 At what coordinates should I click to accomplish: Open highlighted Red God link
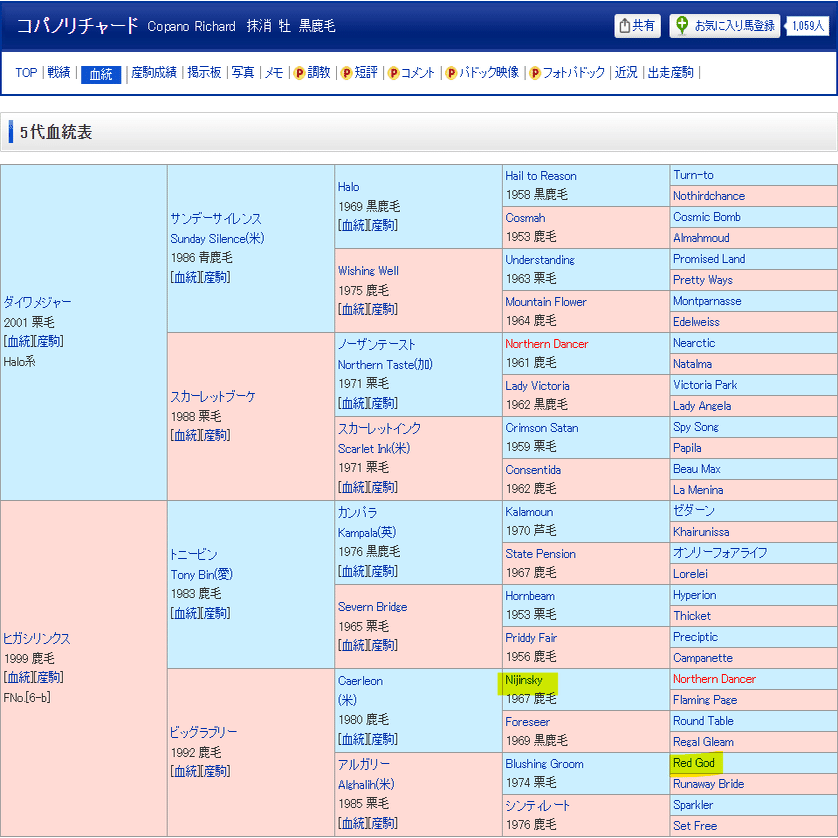point(694,763)
